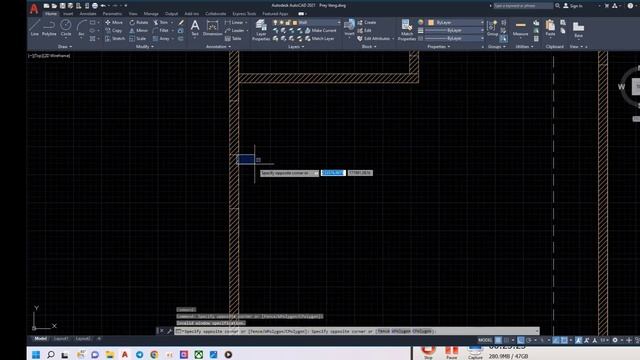Click the Copy tool

pos(114,31)
